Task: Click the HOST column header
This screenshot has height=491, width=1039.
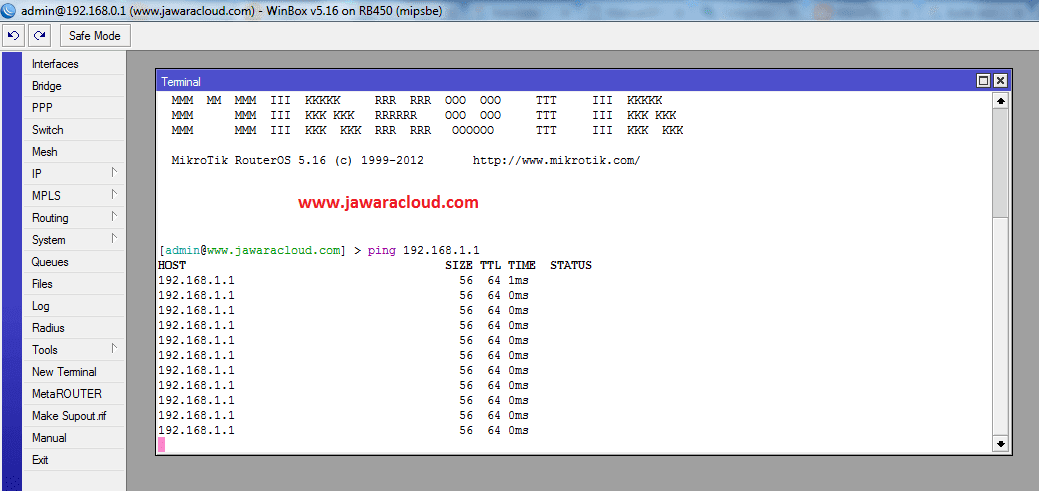Action: pyautogui.click(x=172, y=265)
